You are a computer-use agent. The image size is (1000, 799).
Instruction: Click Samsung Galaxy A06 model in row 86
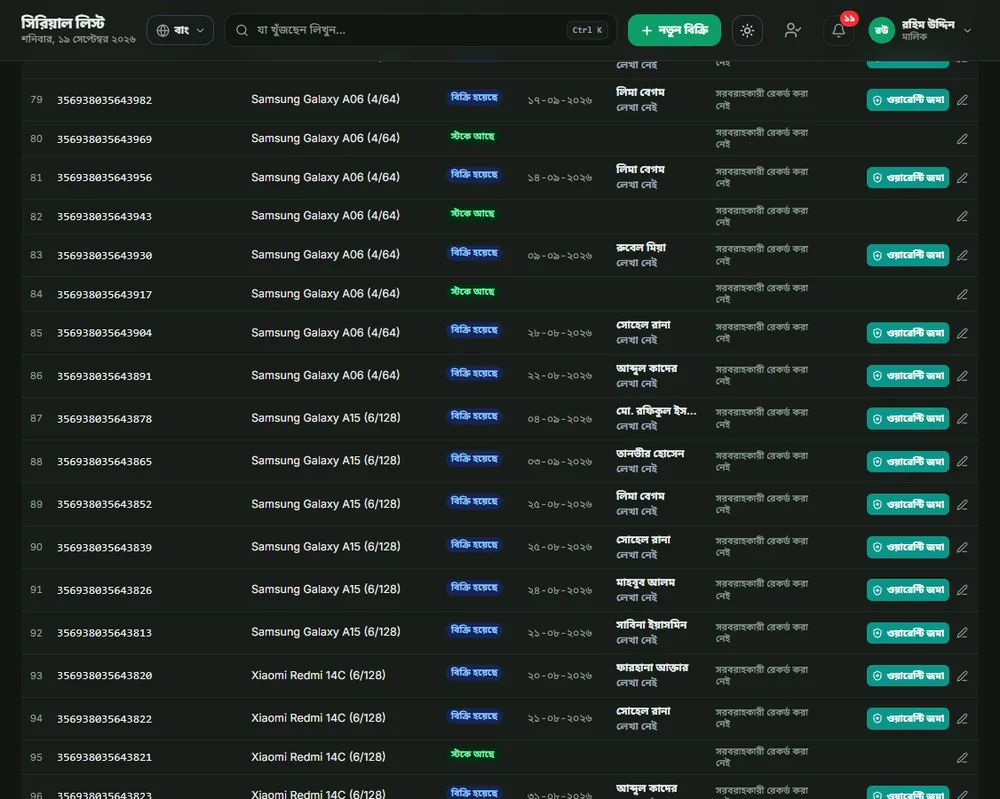tap(325, 376)
